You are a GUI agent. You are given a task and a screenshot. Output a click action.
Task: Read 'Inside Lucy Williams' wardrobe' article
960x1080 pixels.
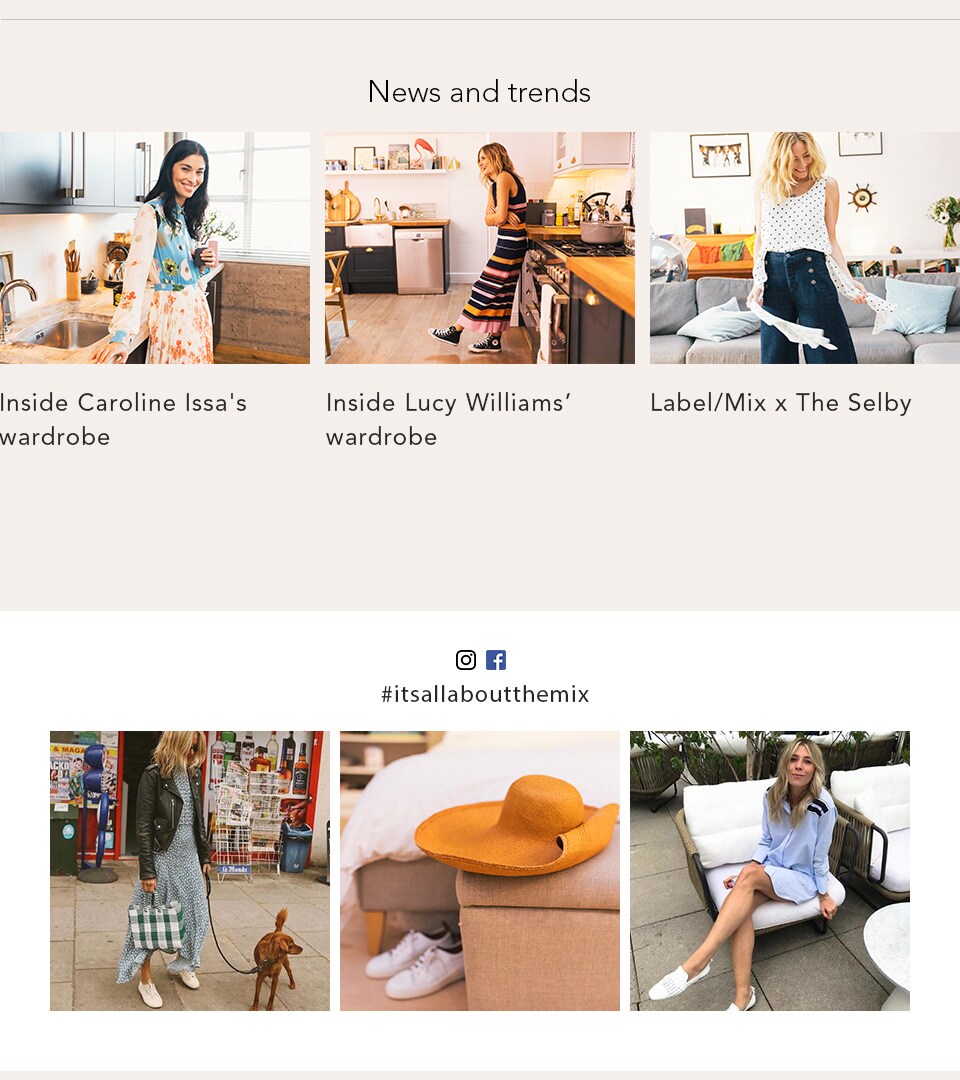click(448, 419)
